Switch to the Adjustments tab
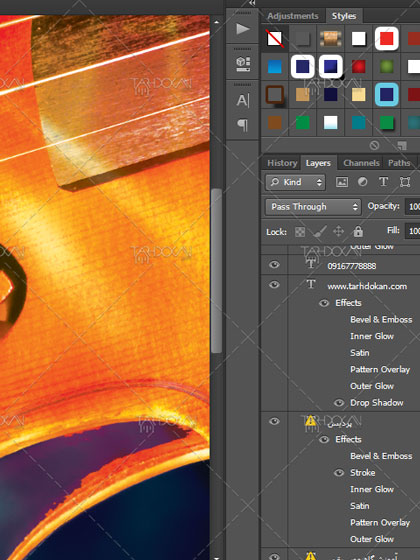The image size is (420, 560). click(x=292, y=16)
